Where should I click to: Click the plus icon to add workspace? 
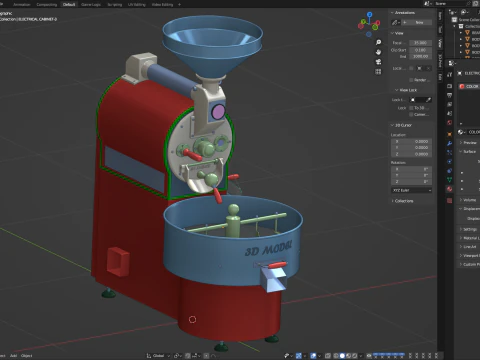[x=179, y=4]
